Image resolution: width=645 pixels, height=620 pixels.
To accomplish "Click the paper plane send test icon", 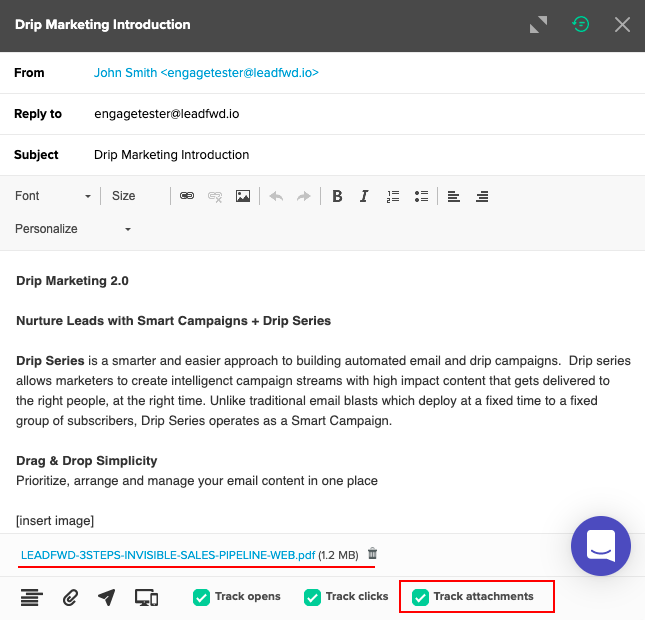I will [107, 597].
